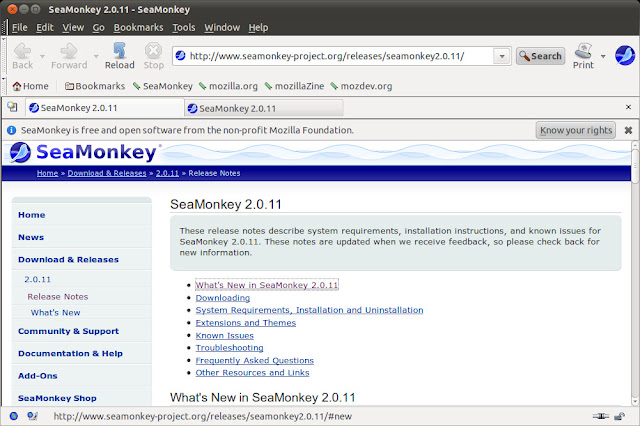Collapse the personal toolbar grippy
The height and width of the screenshot is (426, 640).
(x=4, y=86)
